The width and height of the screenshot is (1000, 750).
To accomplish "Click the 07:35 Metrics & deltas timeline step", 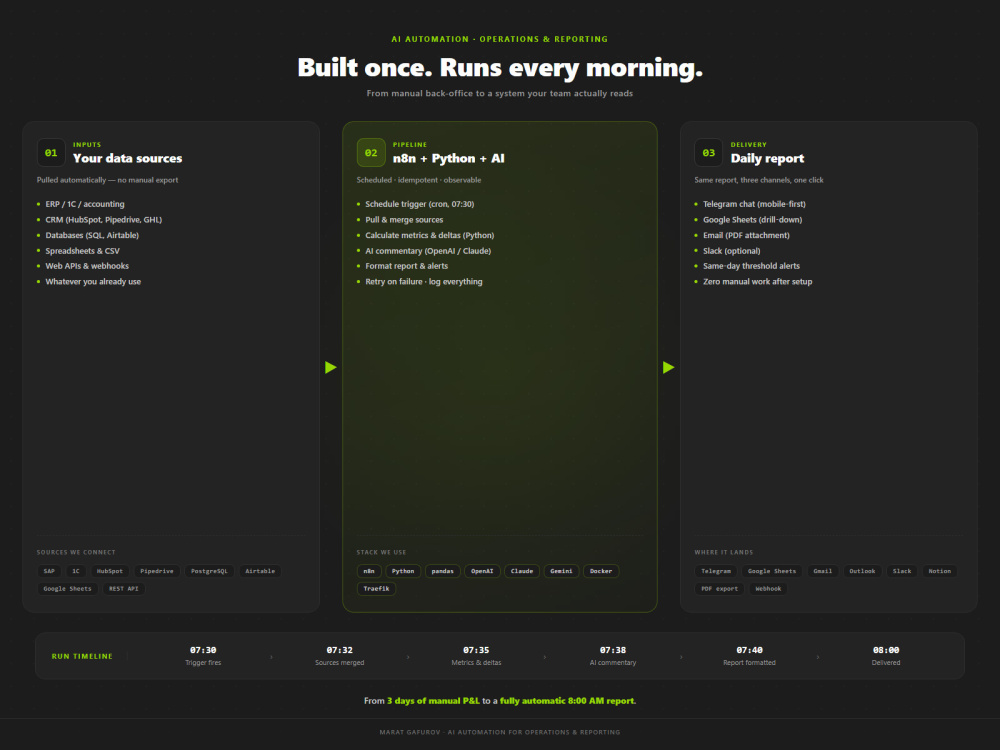I will (476, 656).
